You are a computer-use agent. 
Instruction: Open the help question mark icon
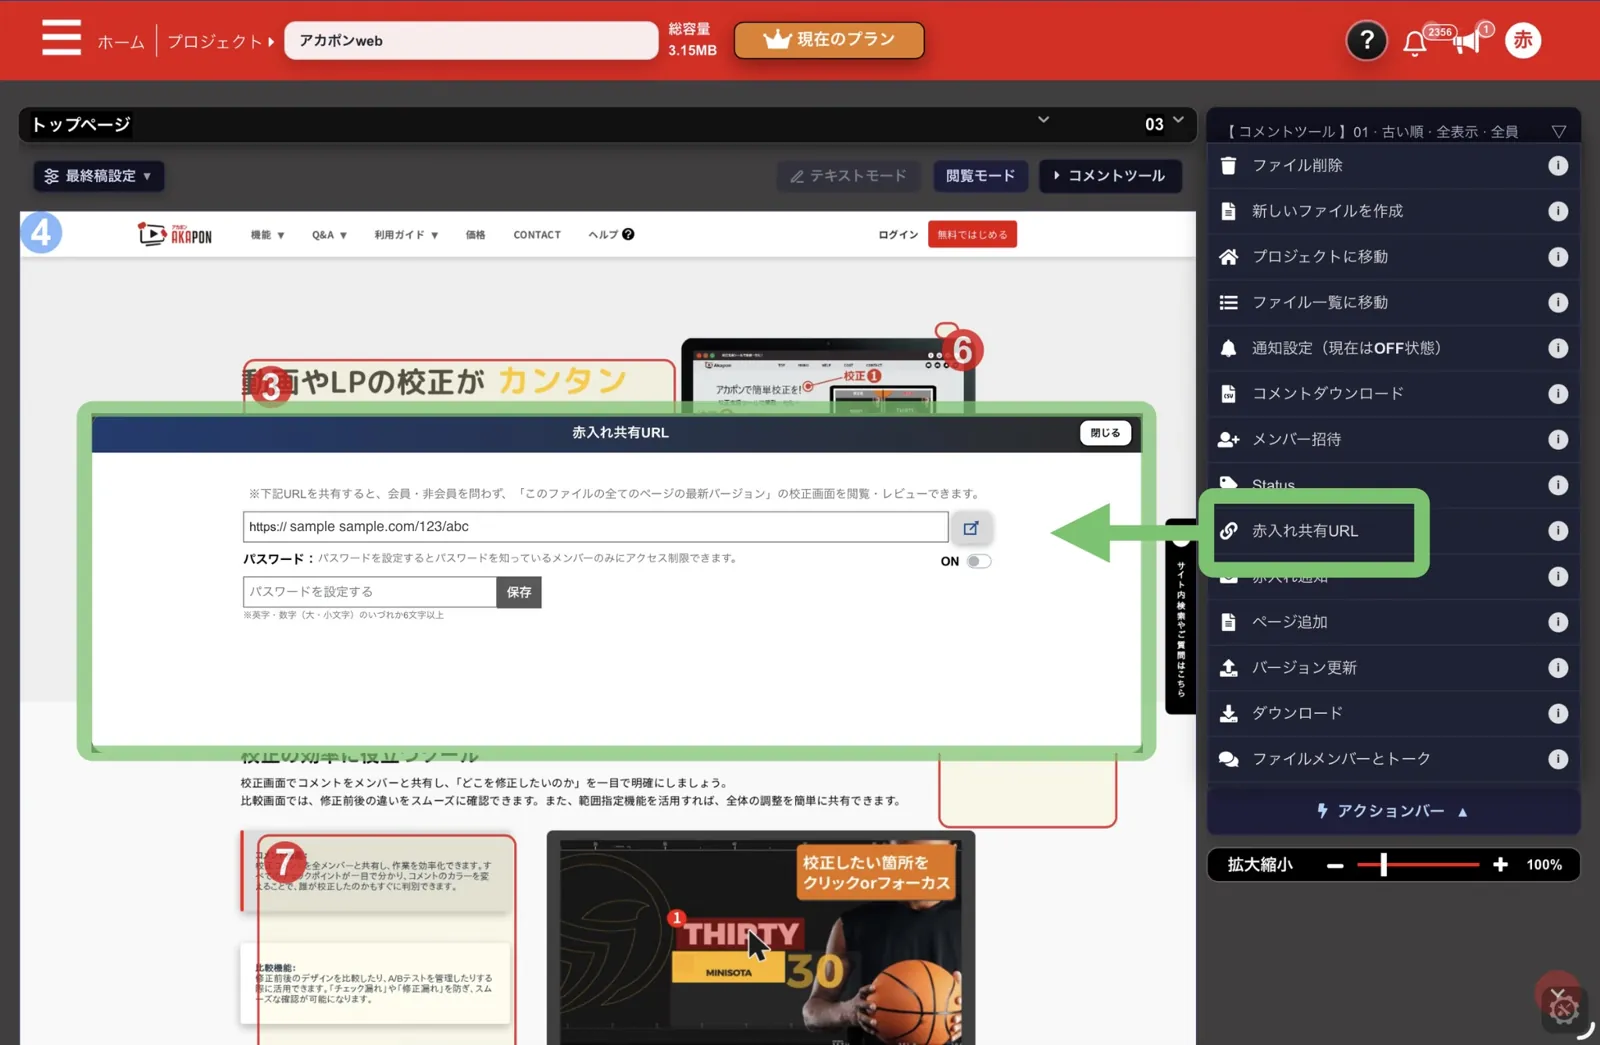(x=1366, y=41)
